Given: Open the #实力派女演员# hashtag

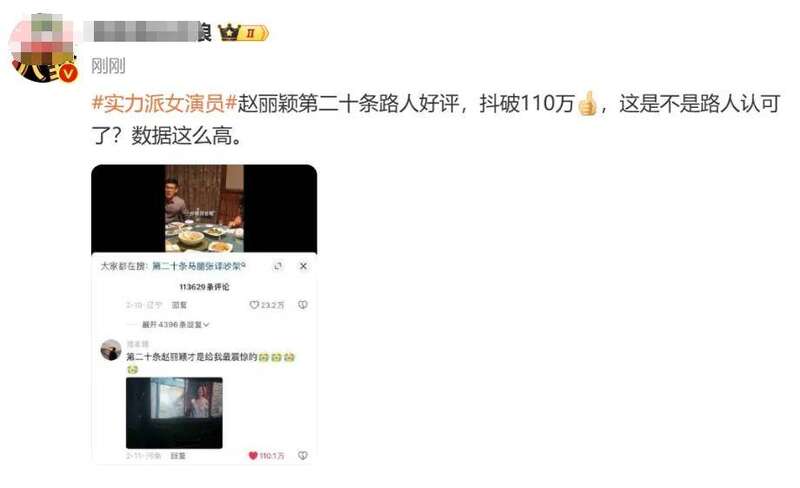Looking at the screenshot, I should 164,104.
